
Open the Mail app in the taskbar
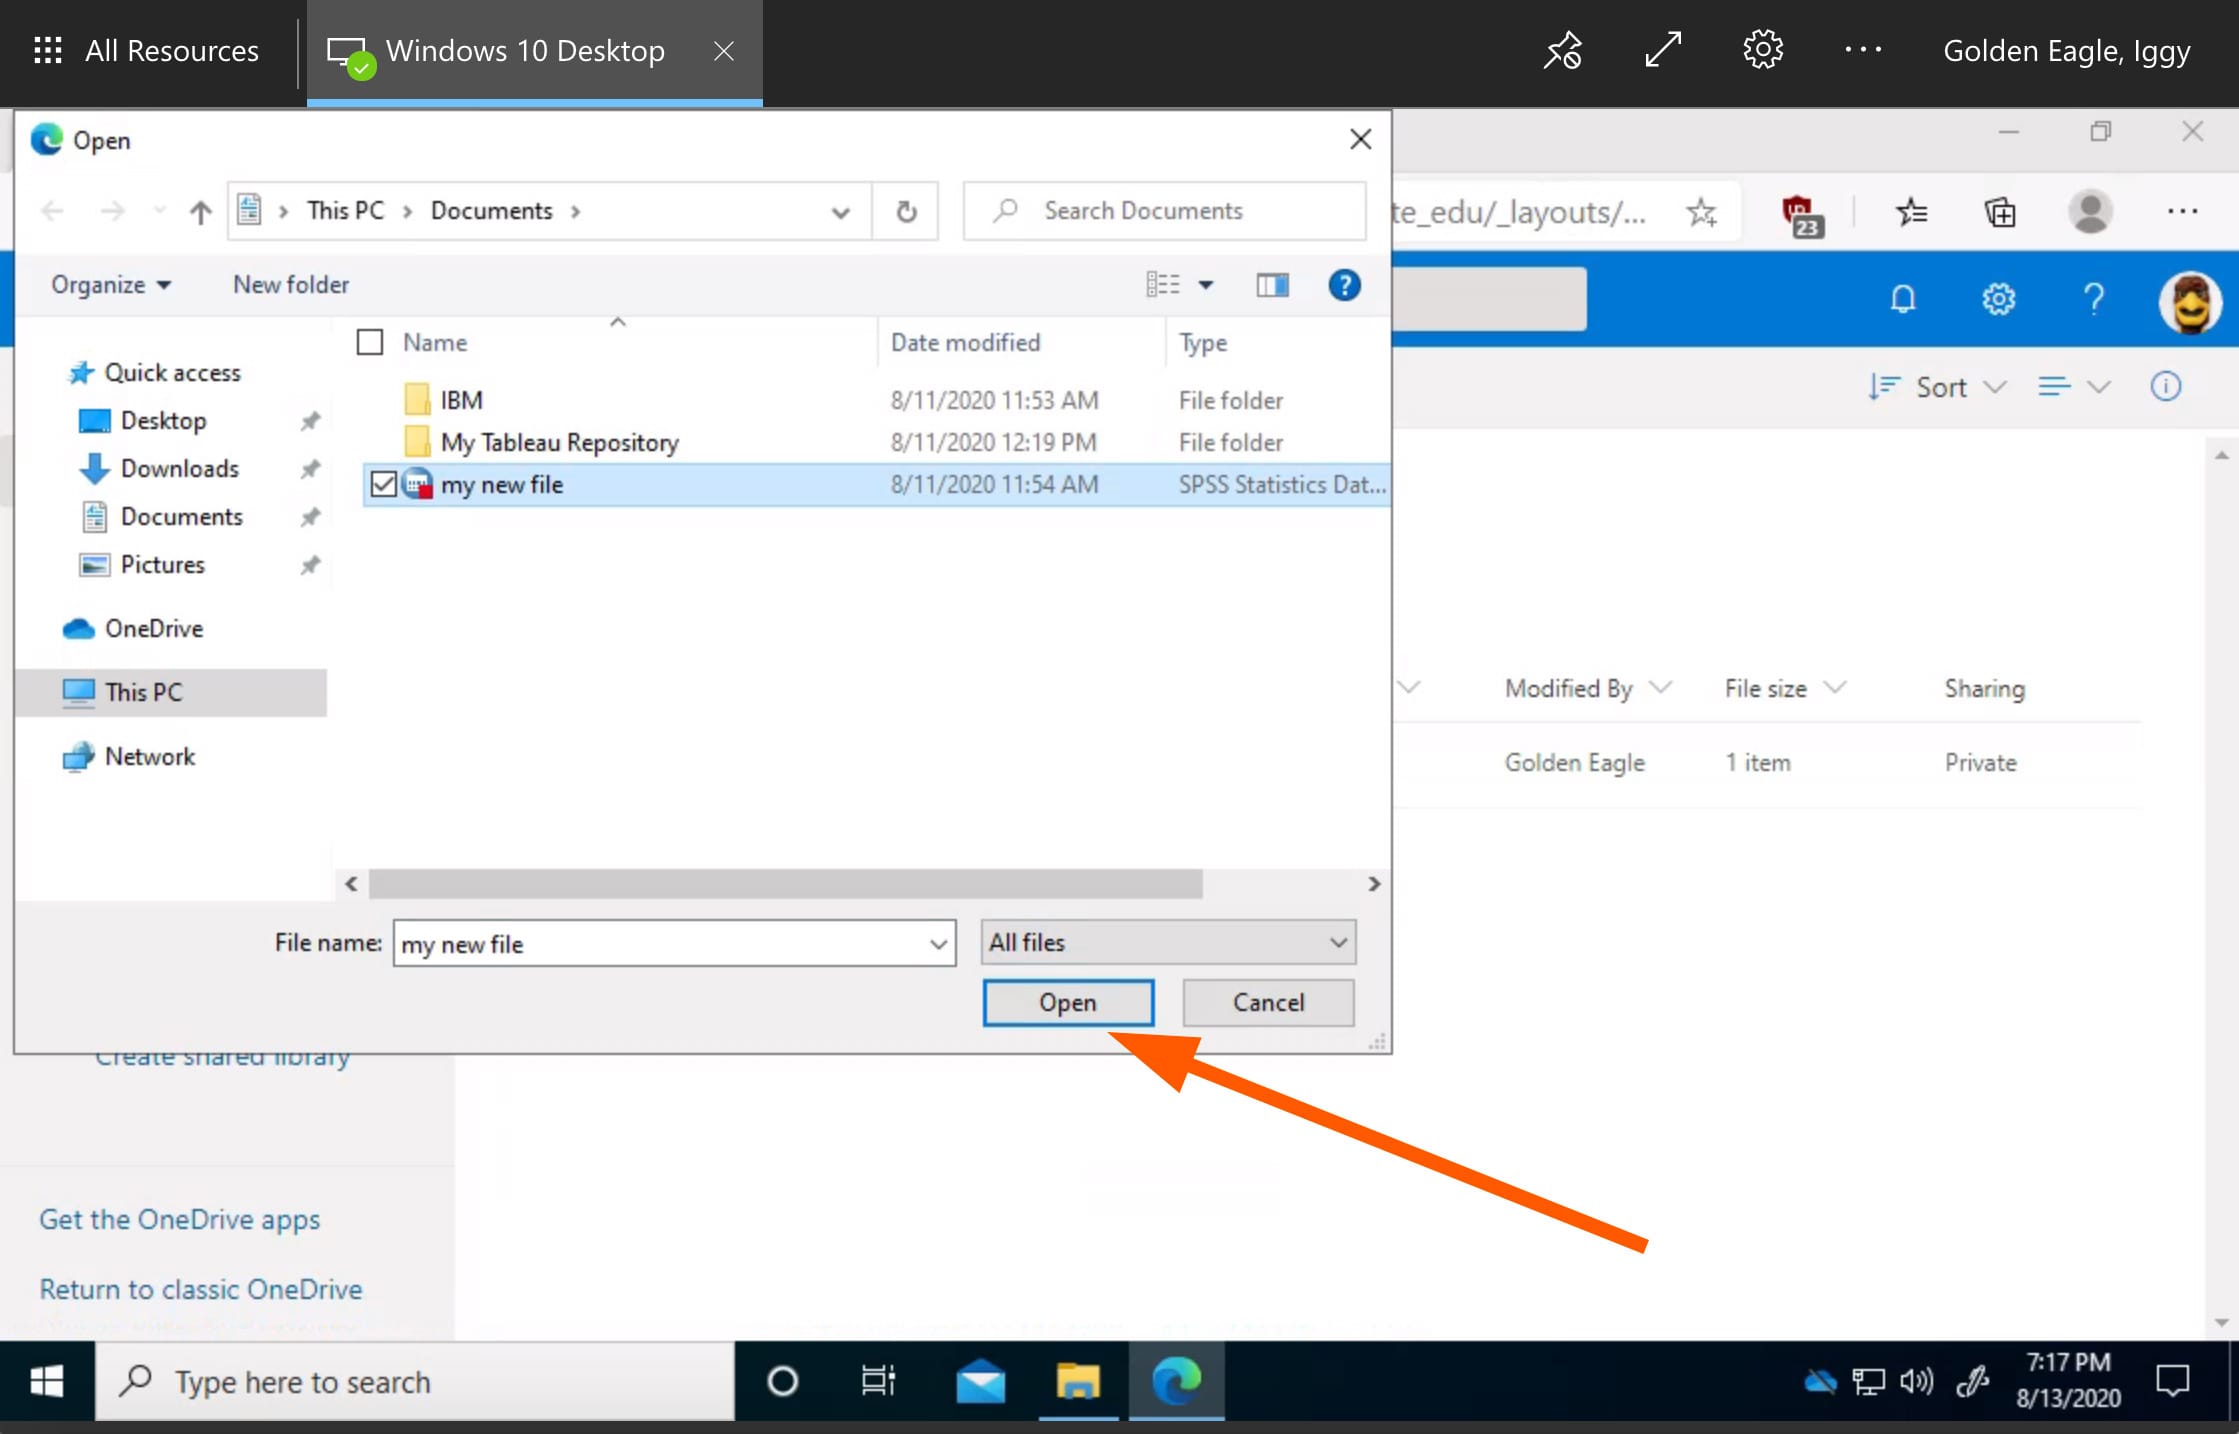click(x=980, y=1382)
